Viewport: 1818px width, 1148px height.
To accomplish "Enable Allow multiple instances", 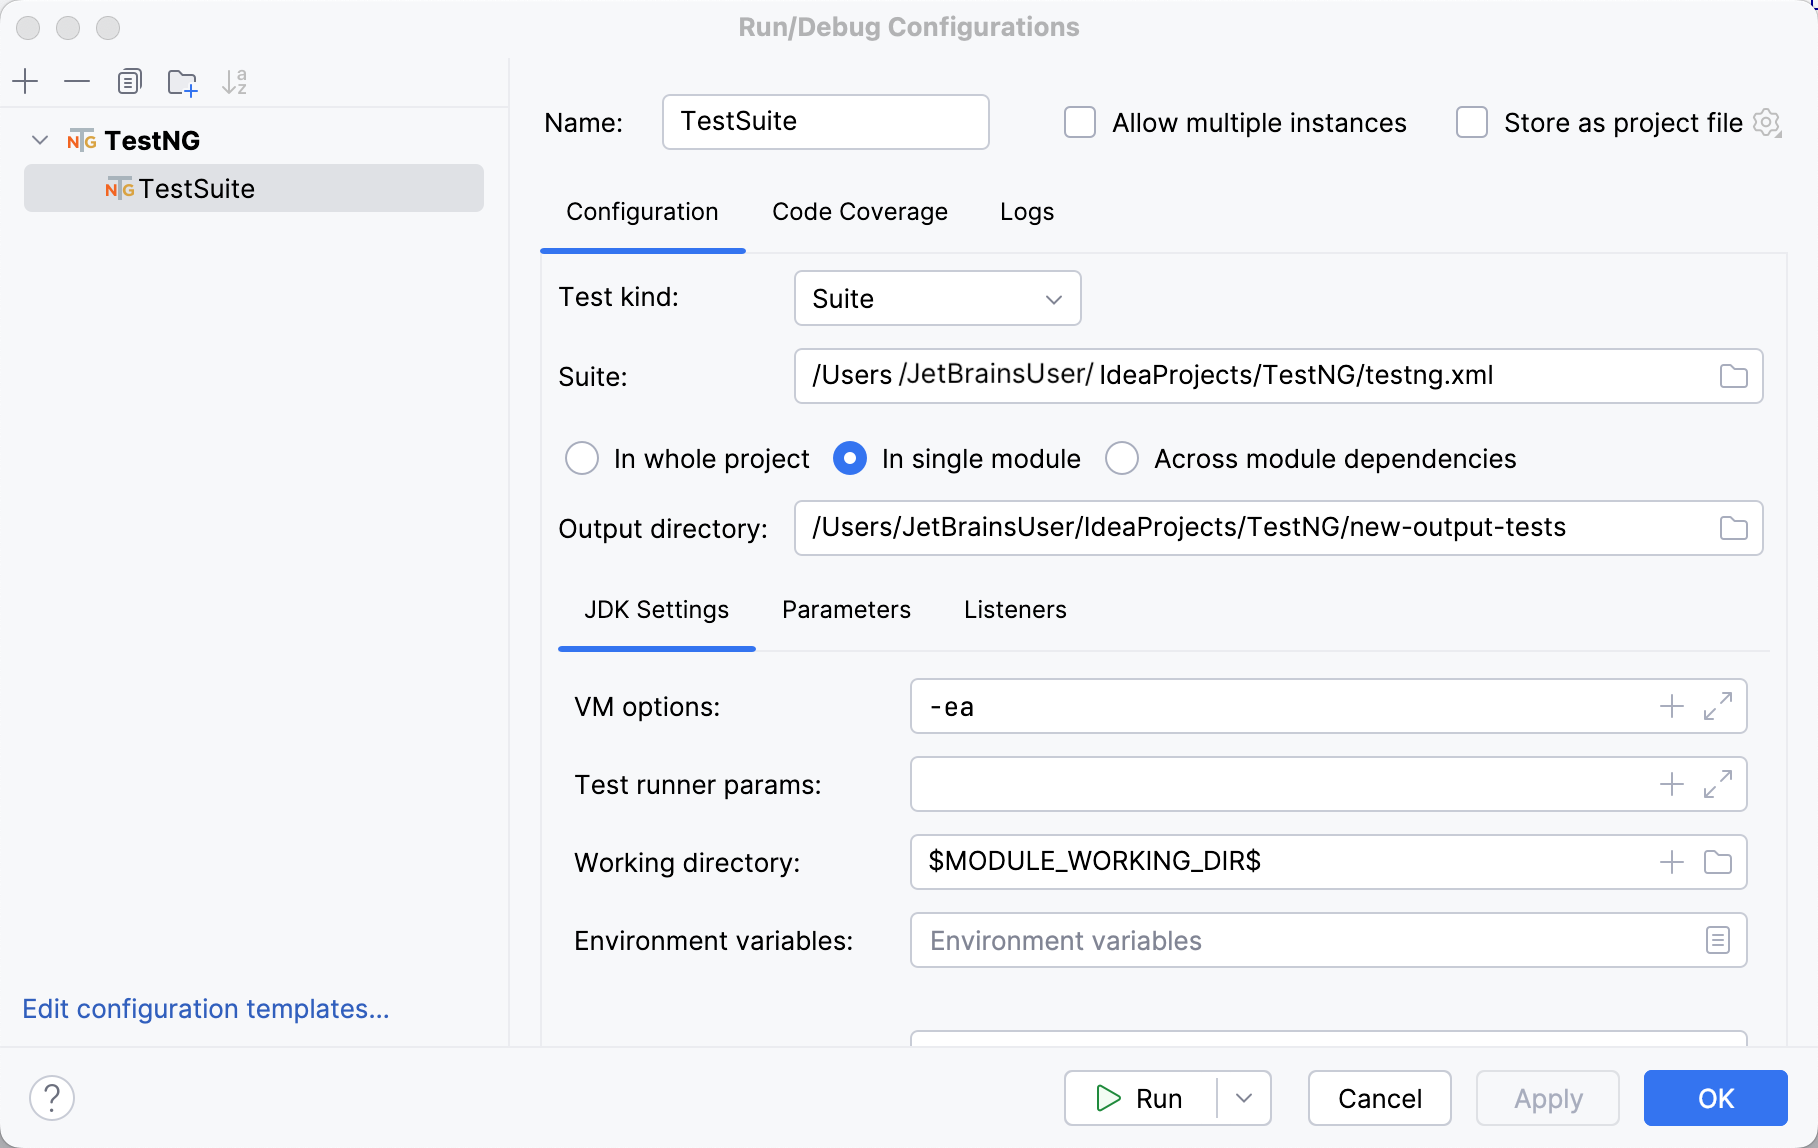I will tap(1079, 122).
